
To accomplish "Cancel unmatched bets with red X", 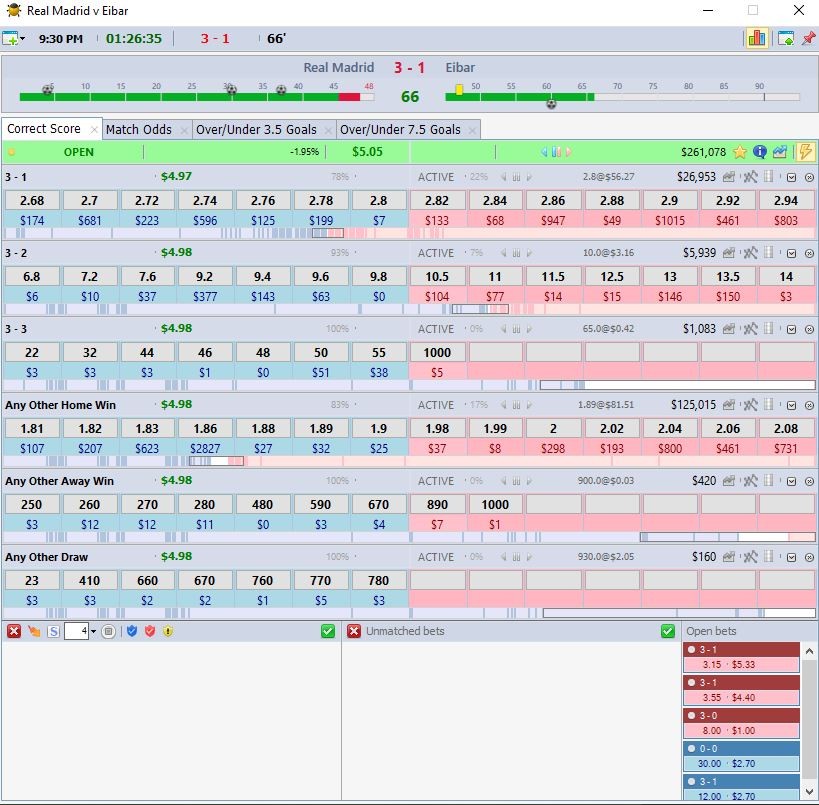I will pos(354,632).
